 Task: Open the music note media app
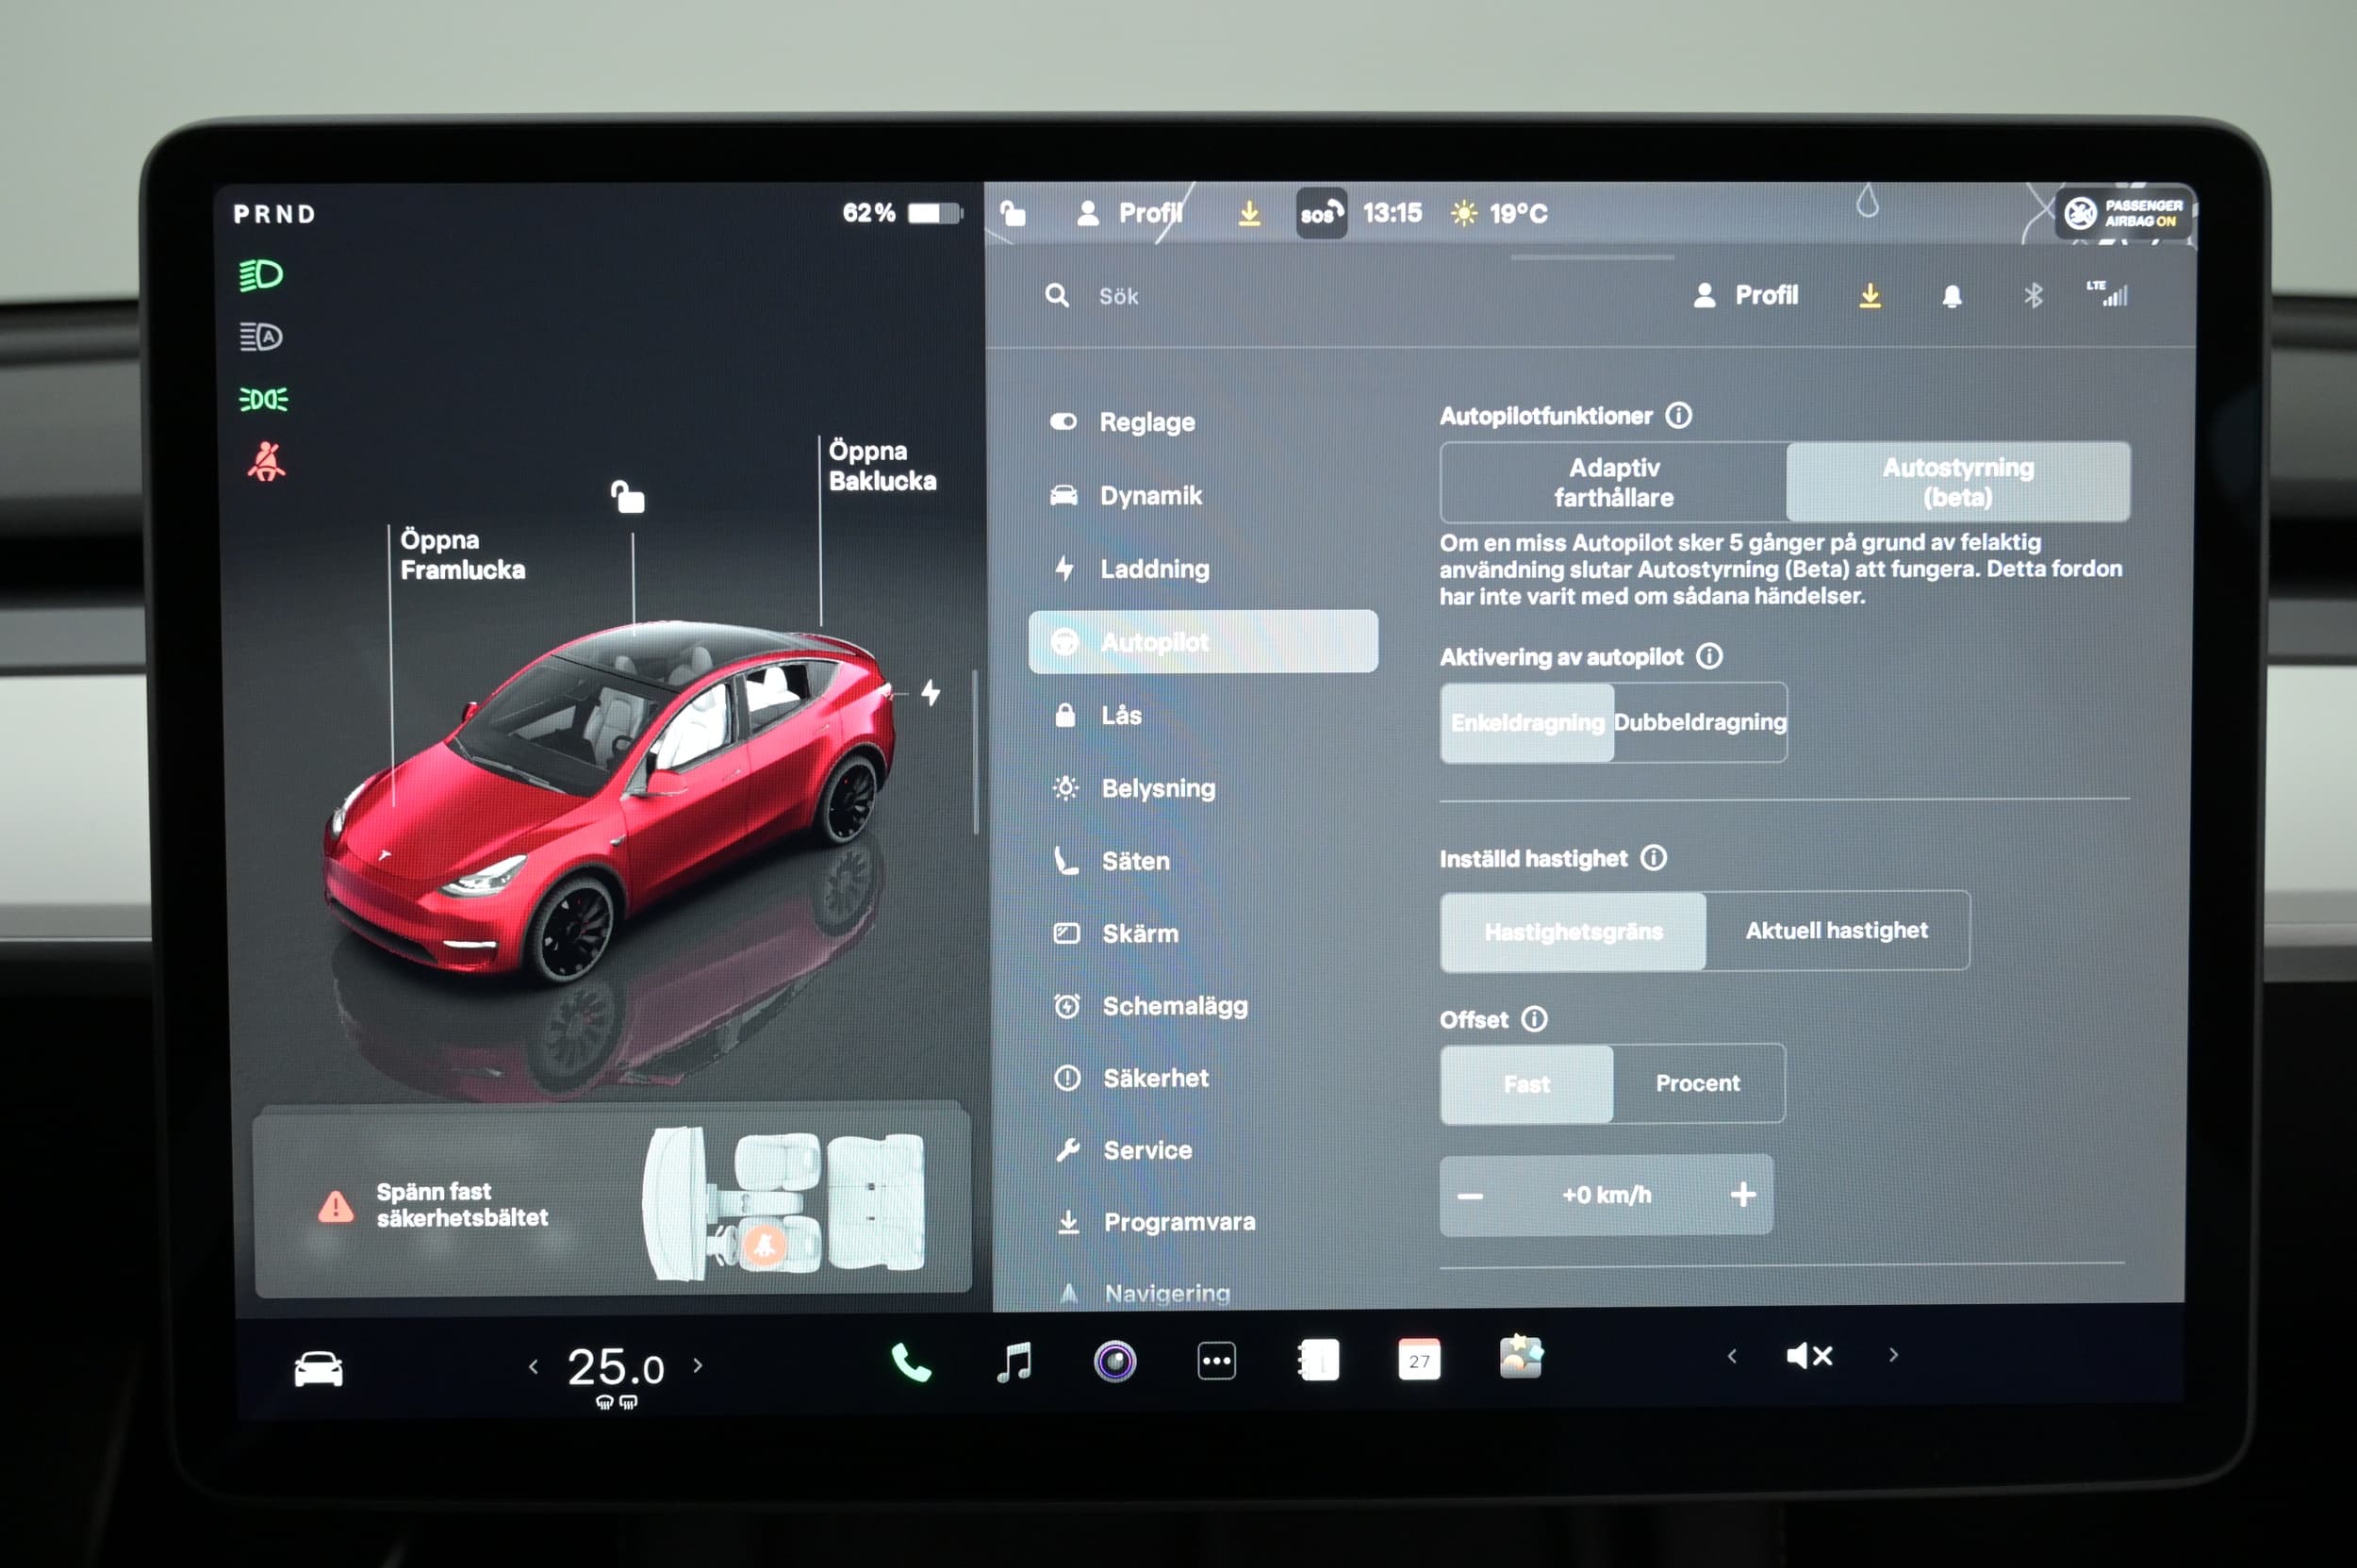point(1014,1362)
